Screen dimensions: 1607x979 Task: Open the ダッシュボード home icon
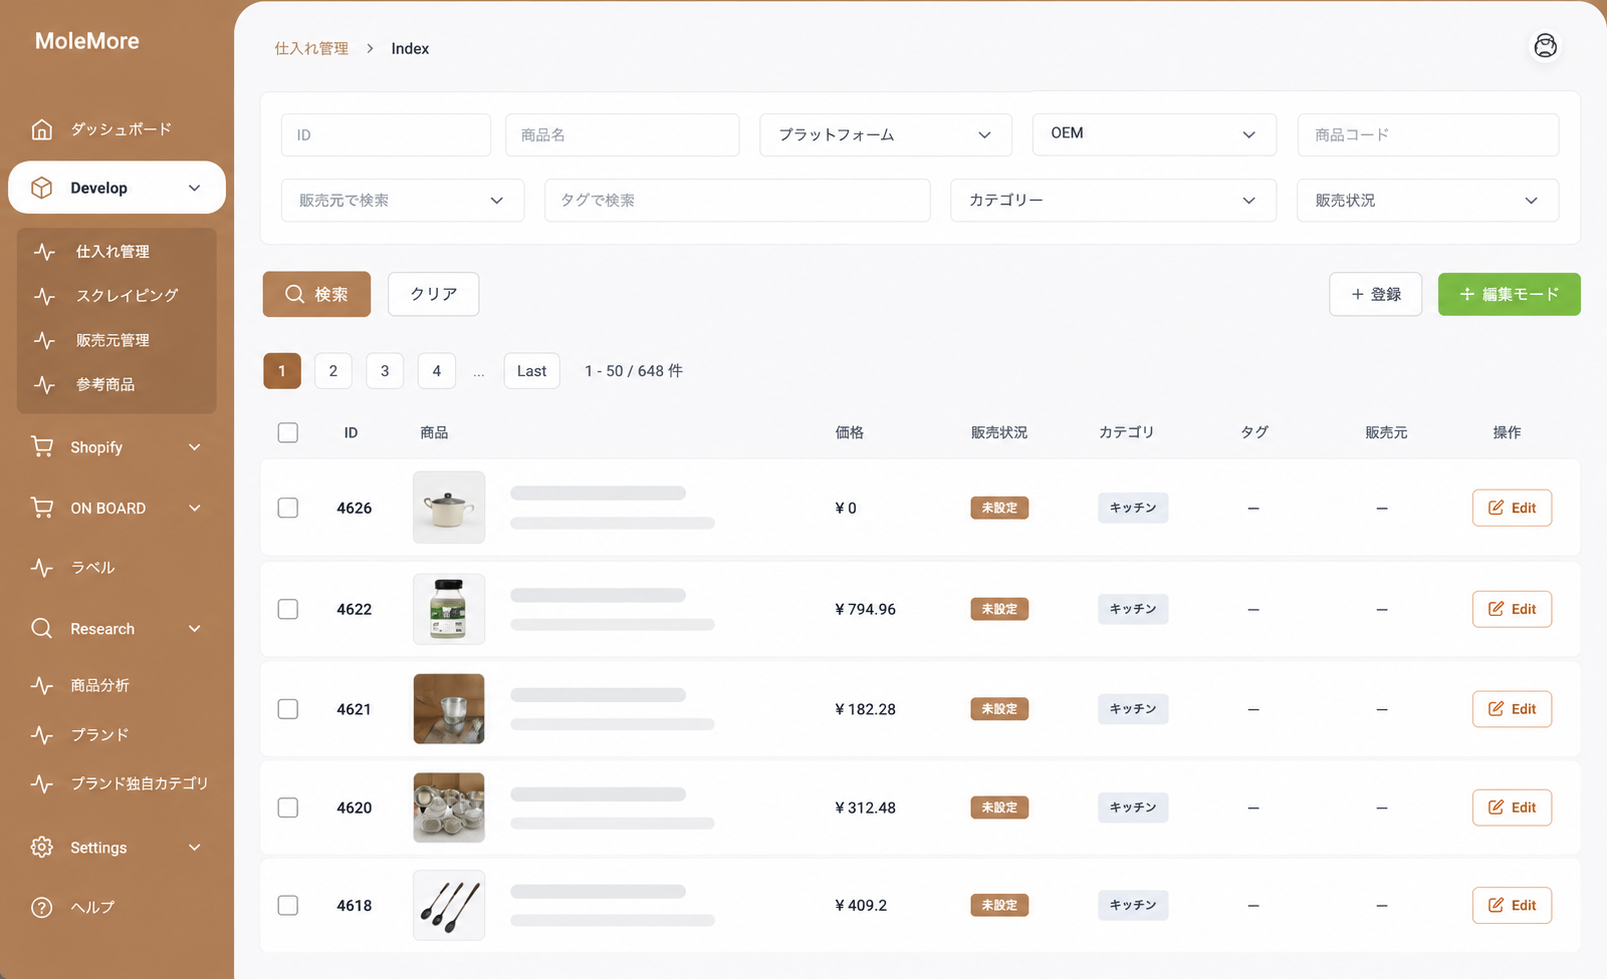pos(42,129)
